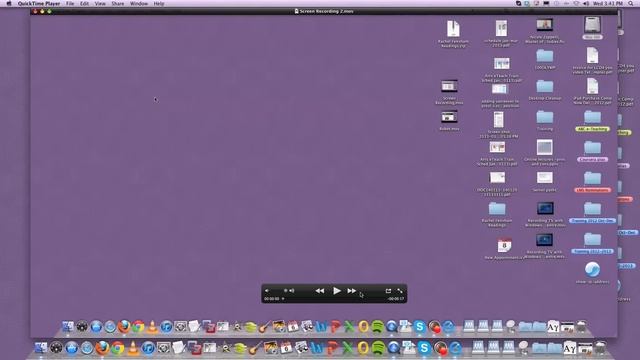Click Desktop Cleanup folder in the recording

(544, 90)
